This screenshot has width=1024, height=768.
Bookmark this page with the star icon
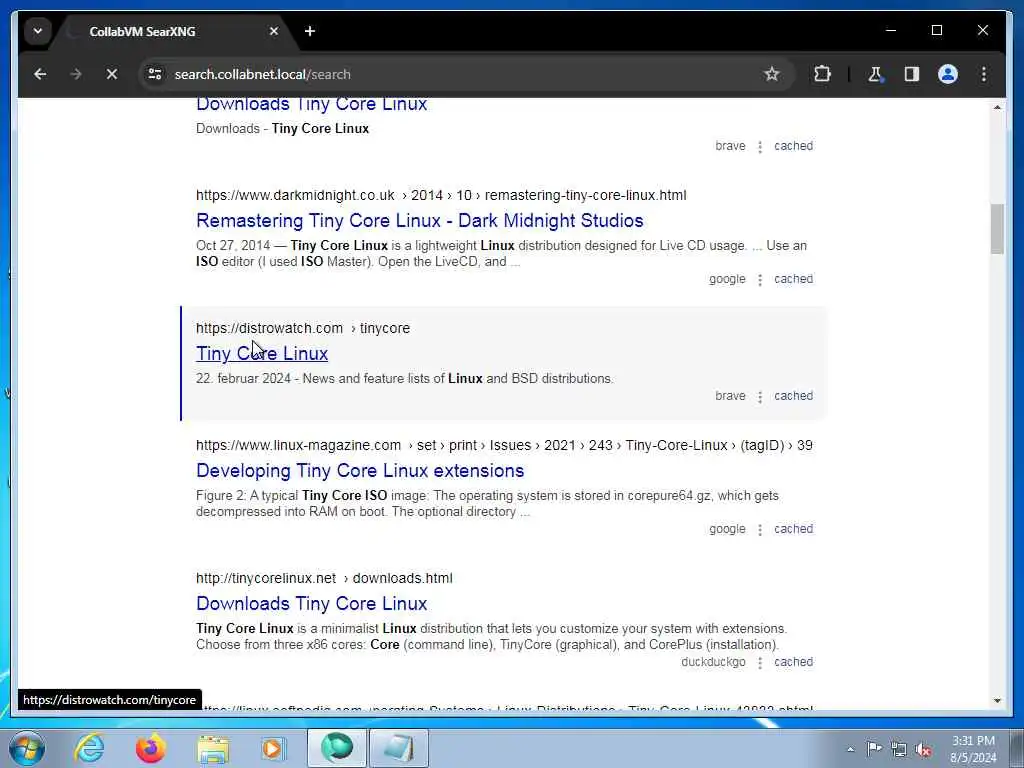[x=772, y=74]
